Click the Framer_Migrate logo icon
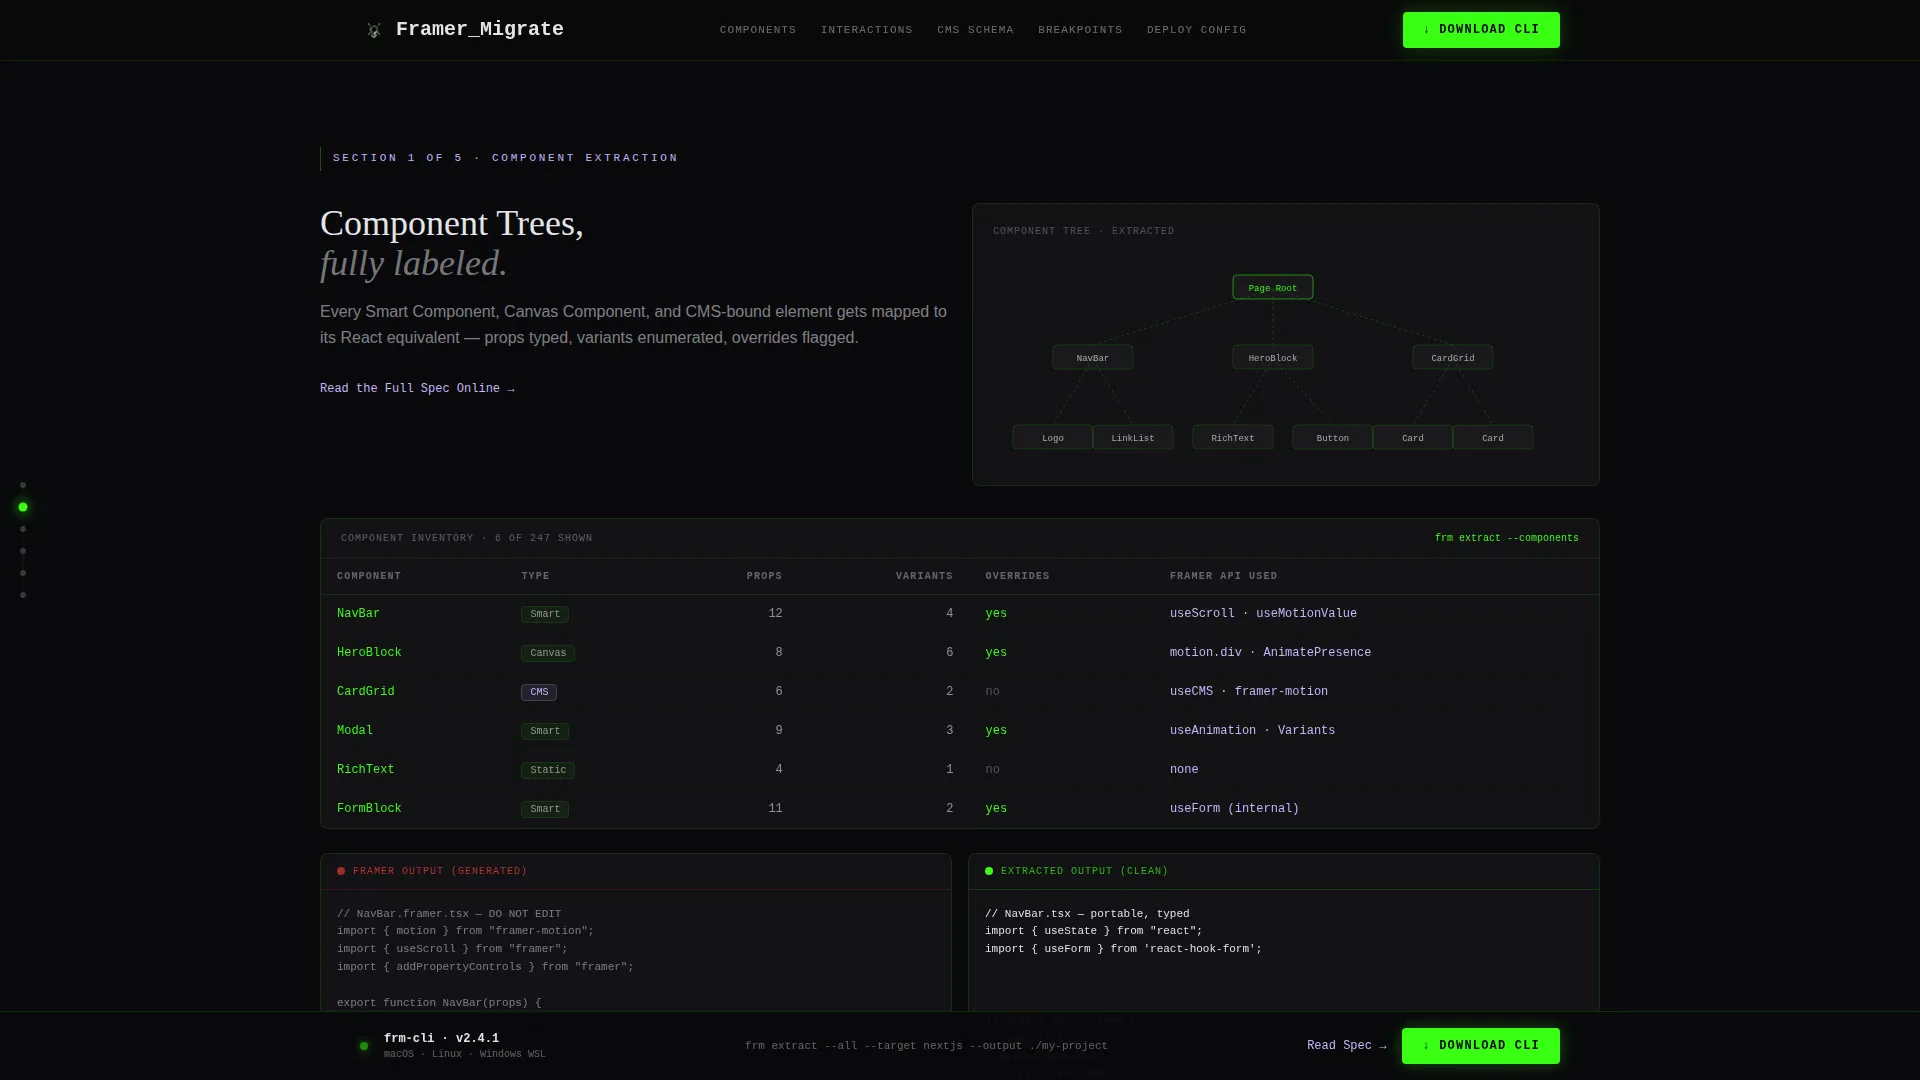The width and height of the screenshot is (1920, 1080). (374, 30)
